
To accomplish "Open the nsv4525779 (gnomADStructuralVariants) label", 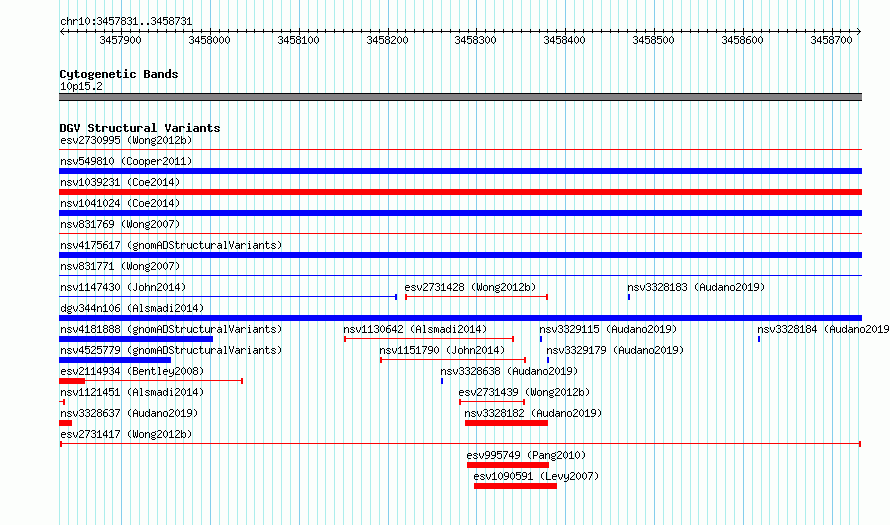I will coord(171,350).
